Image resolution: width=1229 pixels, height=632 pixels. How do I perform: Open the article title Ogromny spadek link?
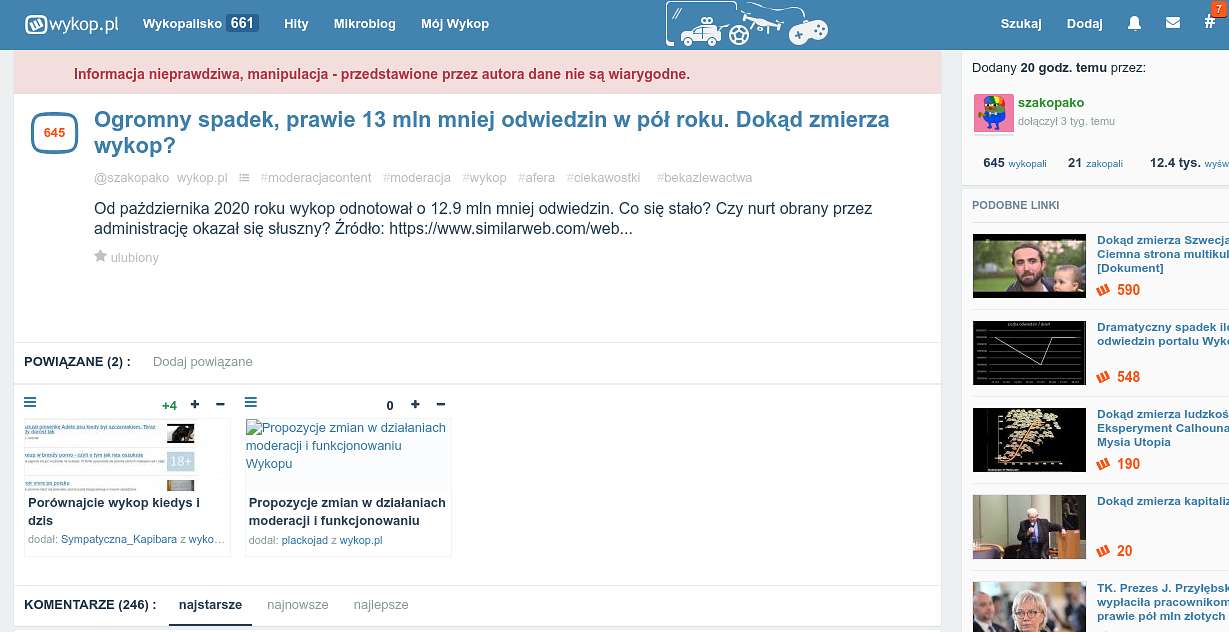491,132
